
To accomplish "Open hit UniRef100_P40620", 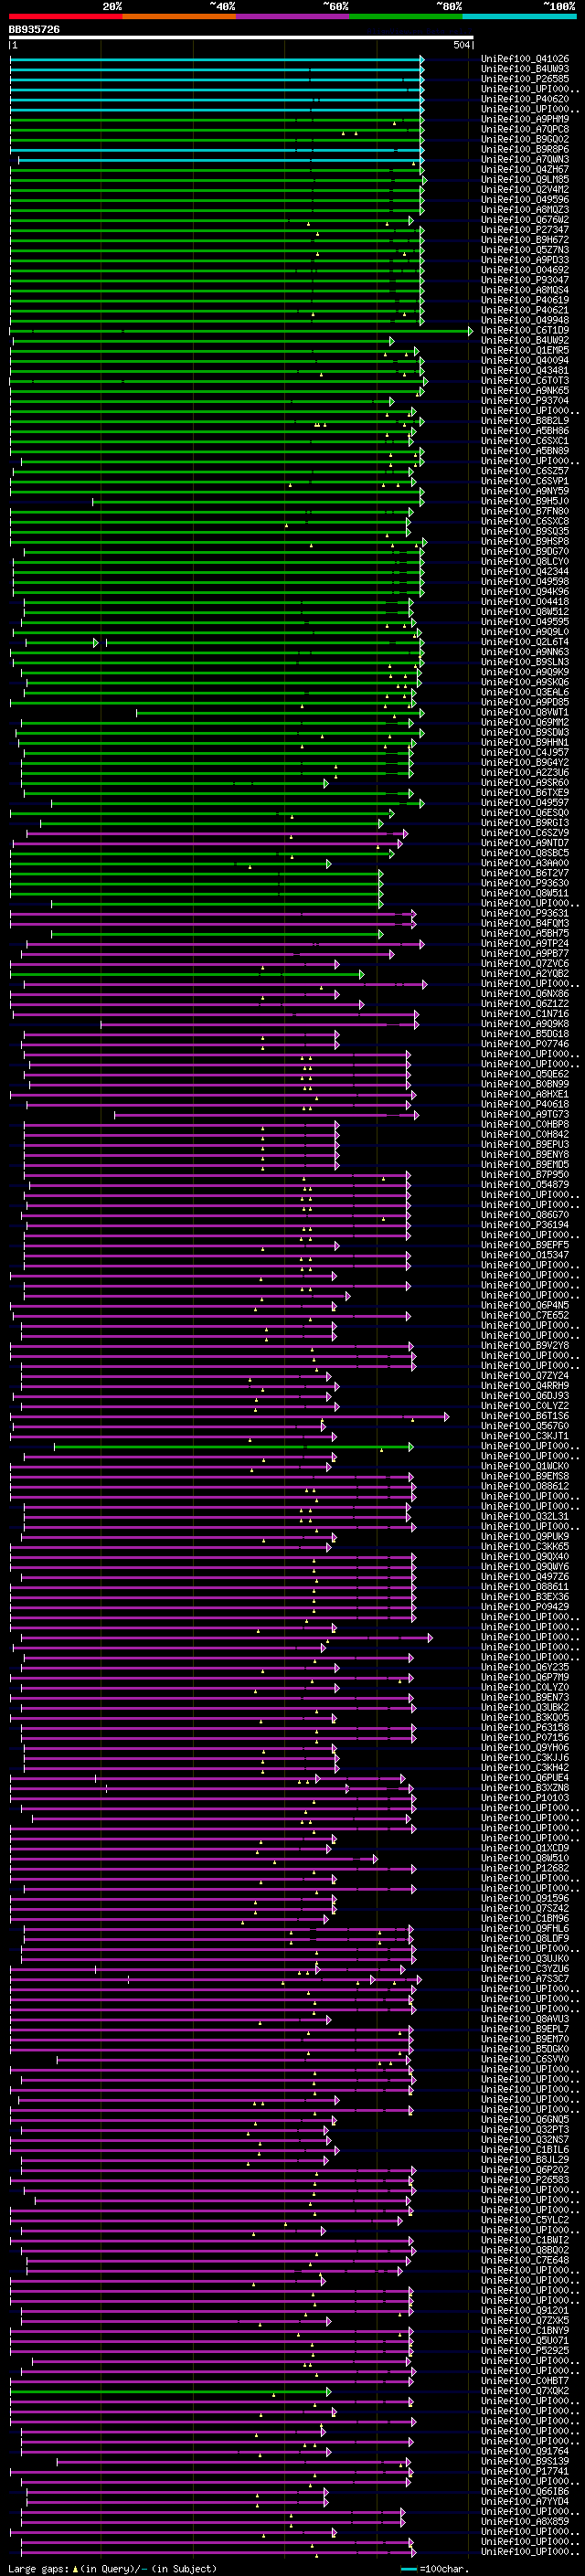I will coord(525,99).
